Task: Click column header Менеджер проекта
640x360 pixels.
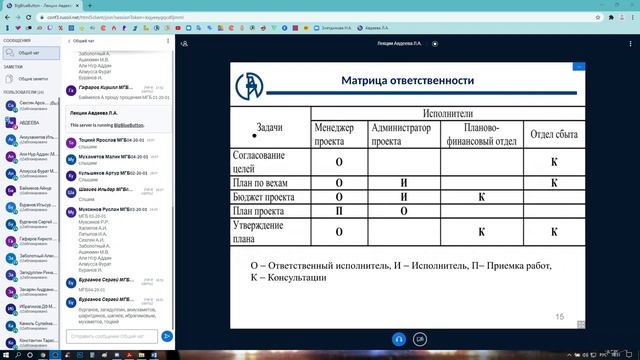Action: click(x=339, y=134)
